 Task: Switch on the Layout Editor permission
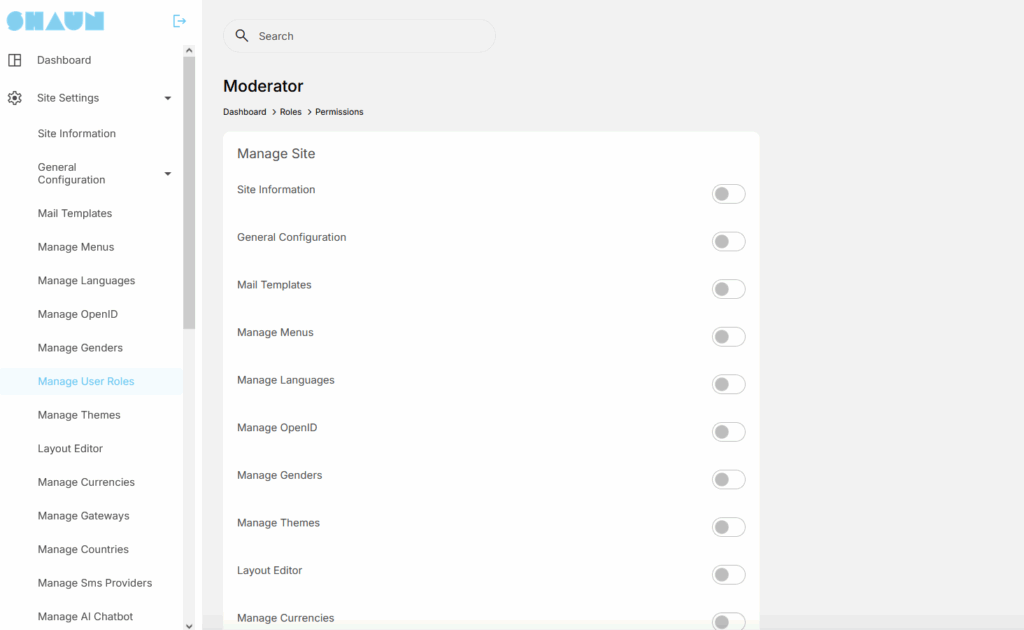tap(728, 574)
